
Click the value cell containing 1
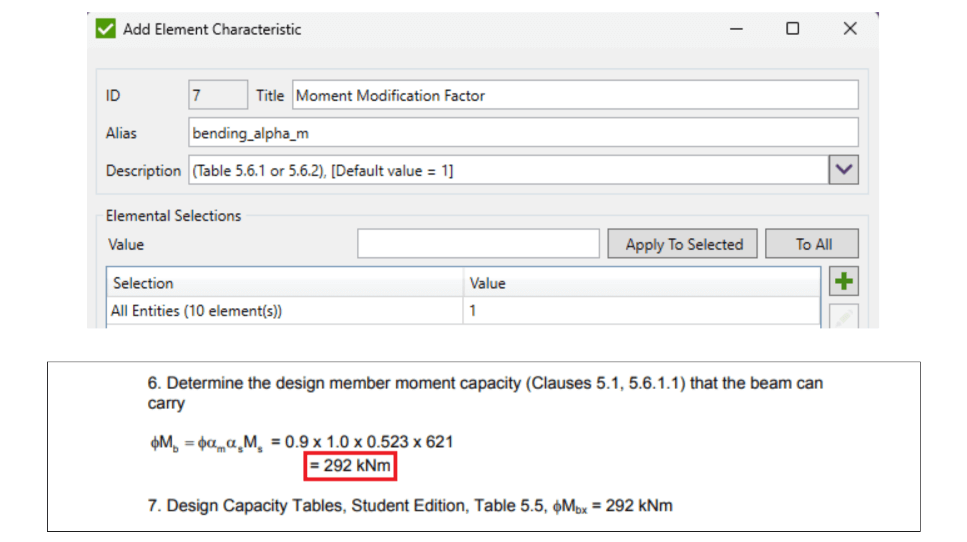[x=641, y=311]
